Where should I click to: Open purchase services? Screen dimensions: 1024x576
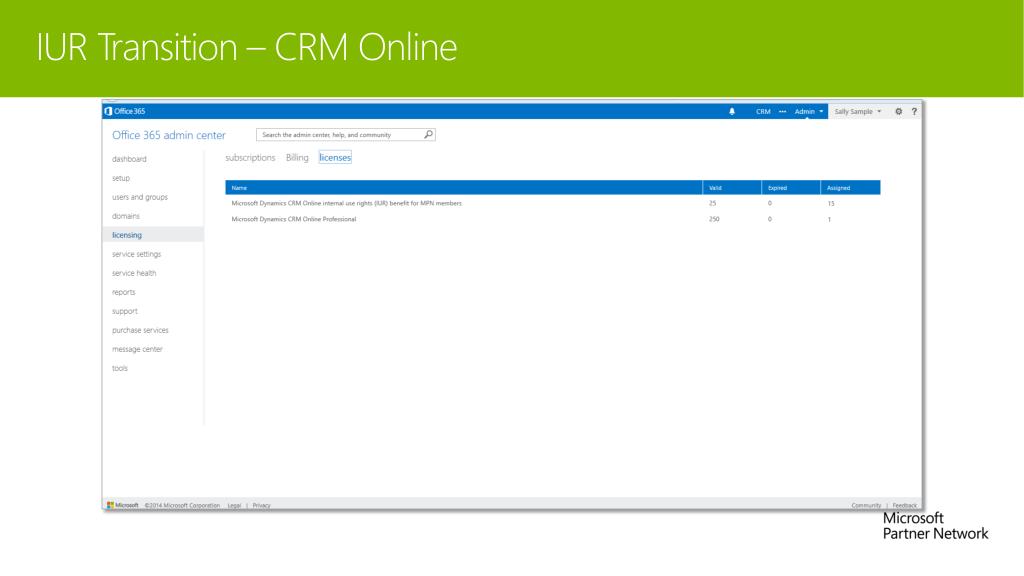(x=140, y=330)
